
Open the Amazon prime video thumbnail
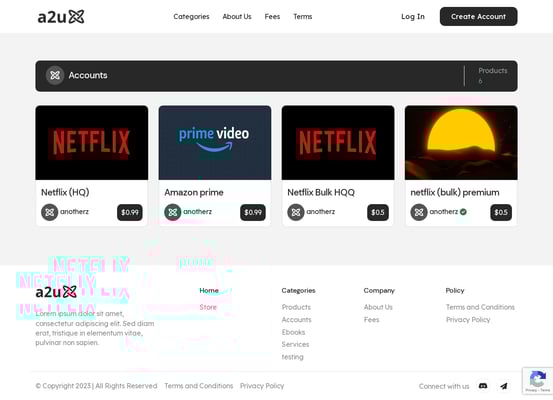point(215,143)
